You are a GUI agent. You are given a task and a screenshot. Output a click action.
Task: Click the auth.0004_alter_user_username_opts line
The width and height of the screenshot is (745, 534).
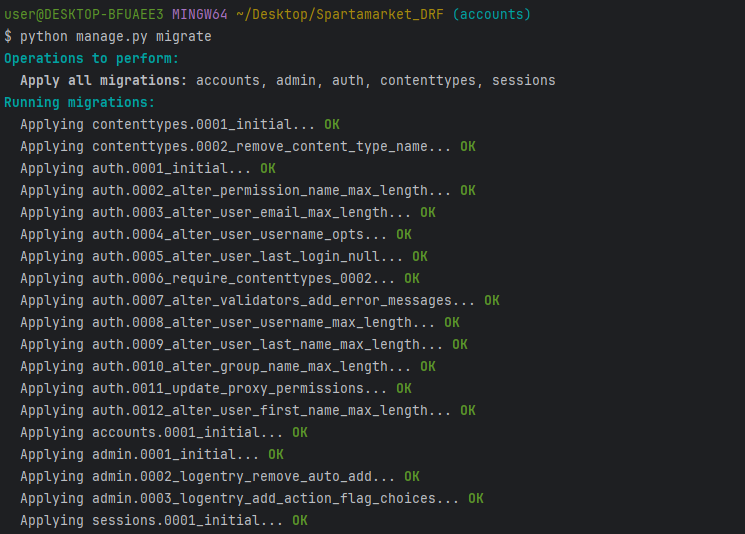216,235
